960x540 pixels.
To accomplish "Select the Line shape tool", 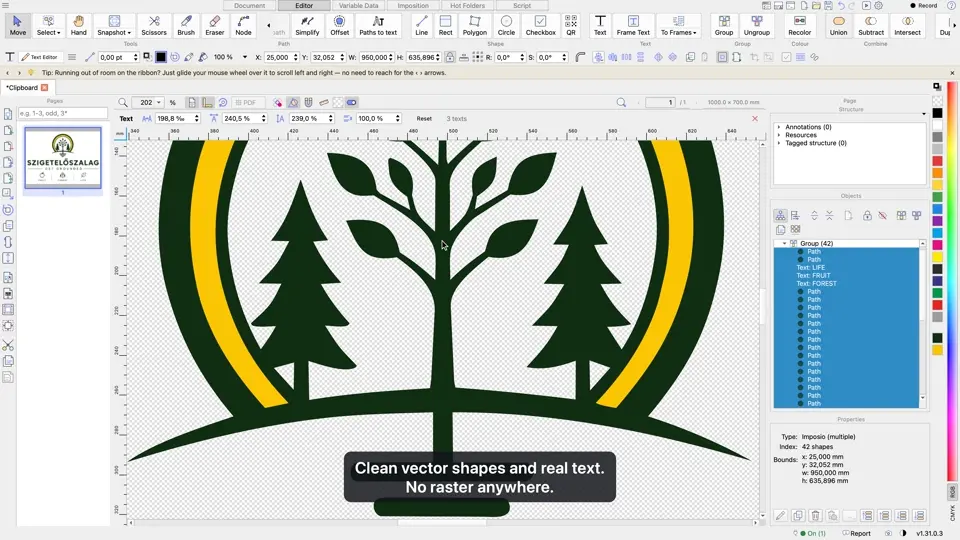I will pos(421,25).
